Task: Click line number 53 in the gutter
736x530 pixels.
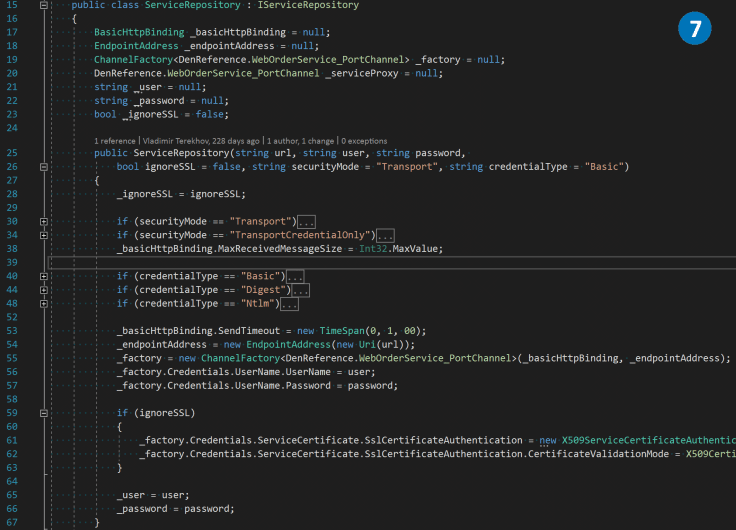Action: point(14,330)
